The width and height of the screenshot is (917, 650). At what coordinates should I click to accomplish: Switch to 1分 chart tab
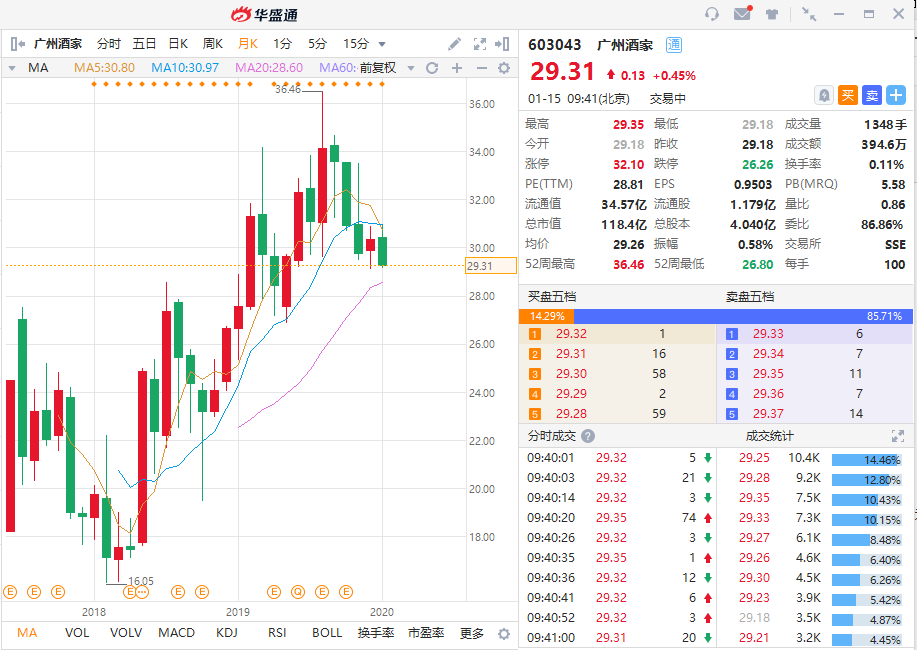tap(282, 44)
